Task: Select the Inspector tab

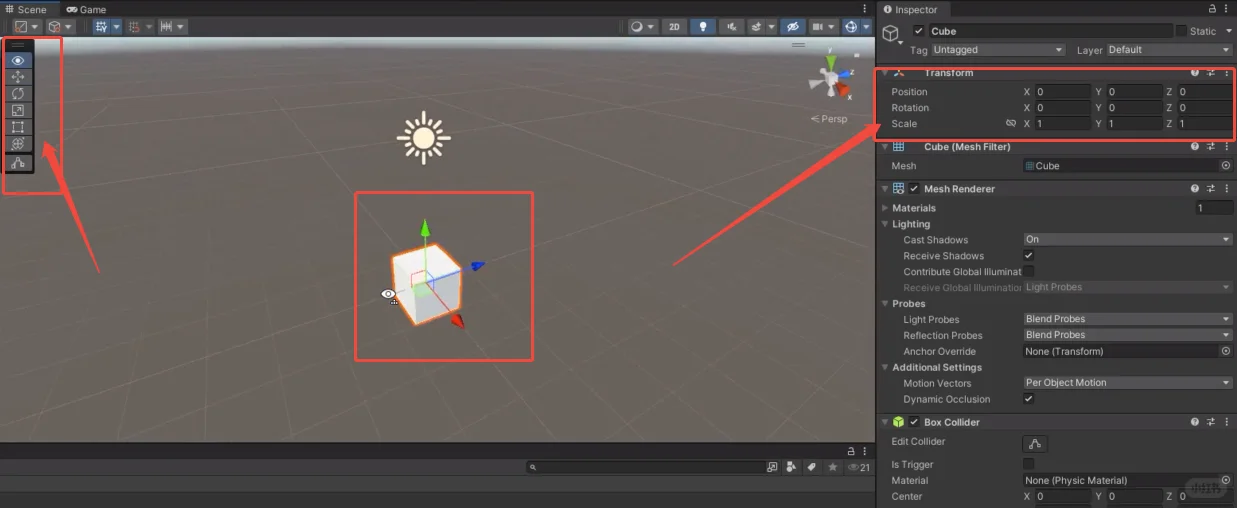Action: point(910,9)
